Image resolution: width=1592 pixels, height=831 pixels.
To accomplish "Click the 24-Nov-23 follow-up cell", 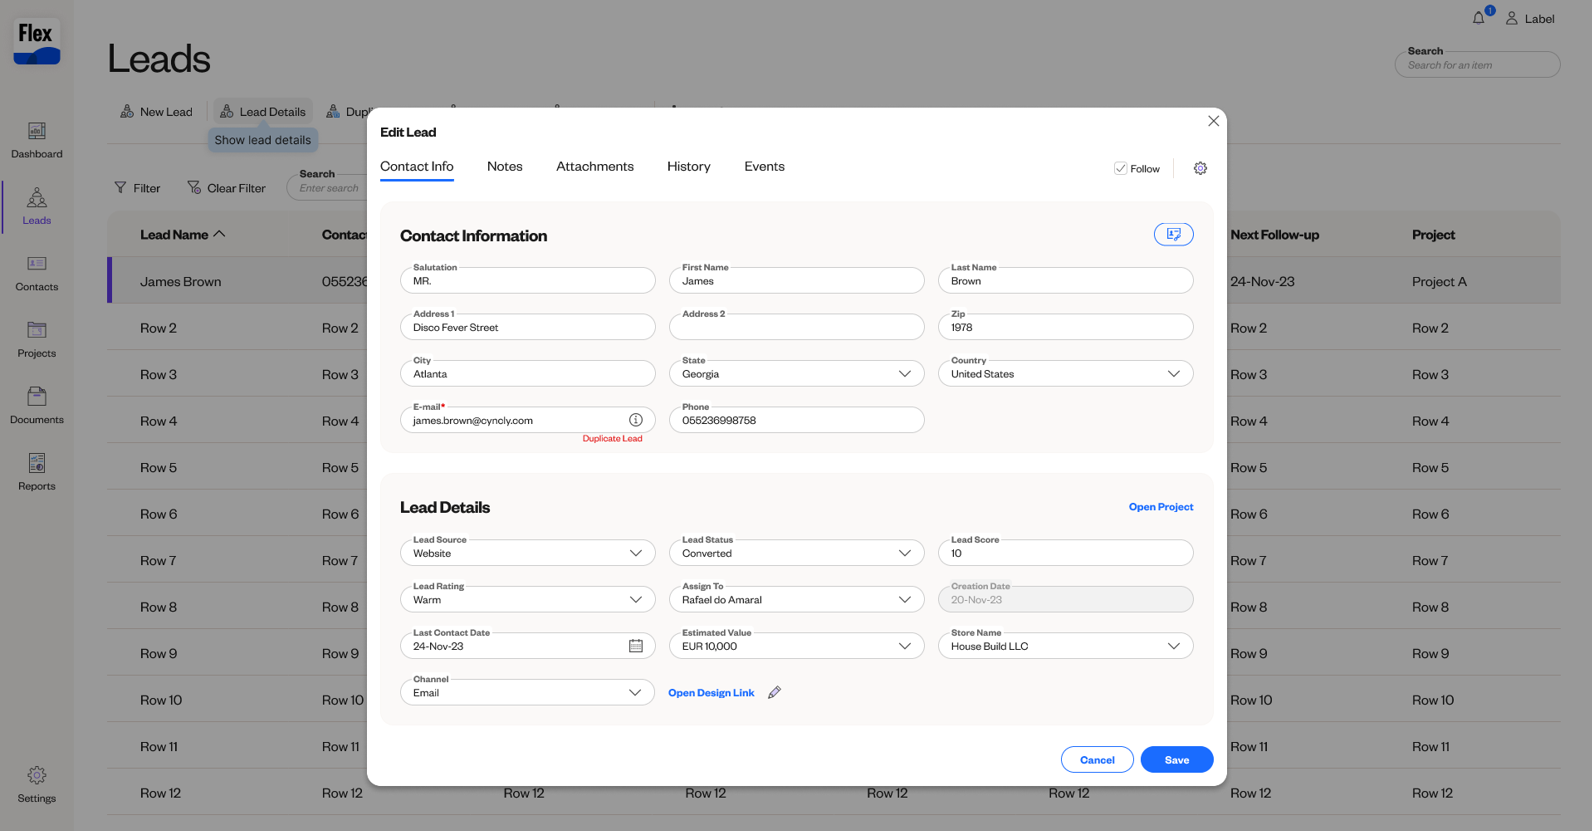I will pyautogui.click(x=1263, y=281).
